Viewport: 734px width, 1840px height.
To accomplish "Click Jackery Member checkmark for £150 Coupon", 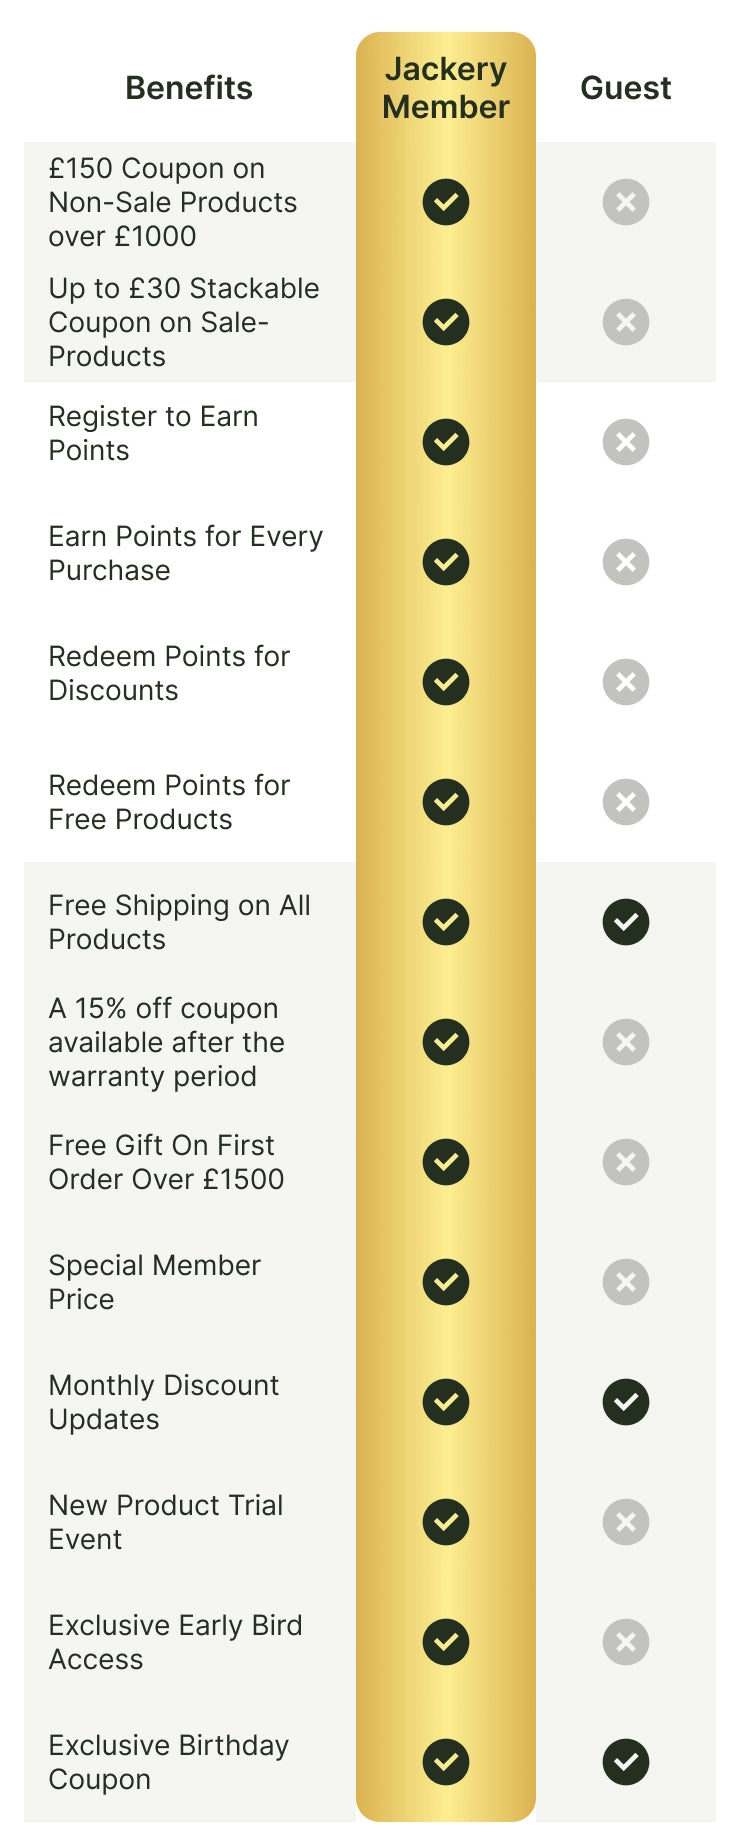I will [446, 202].
